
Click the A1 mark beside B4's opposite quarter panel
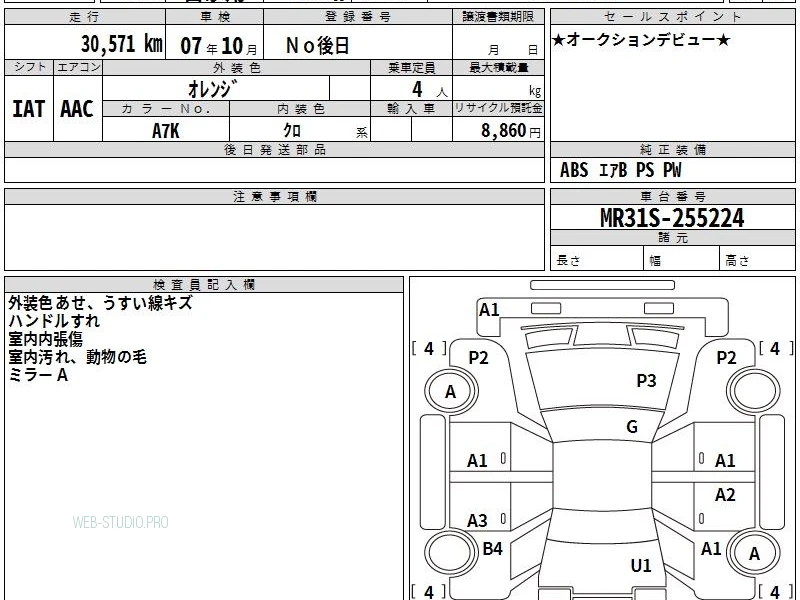point(711,549)
